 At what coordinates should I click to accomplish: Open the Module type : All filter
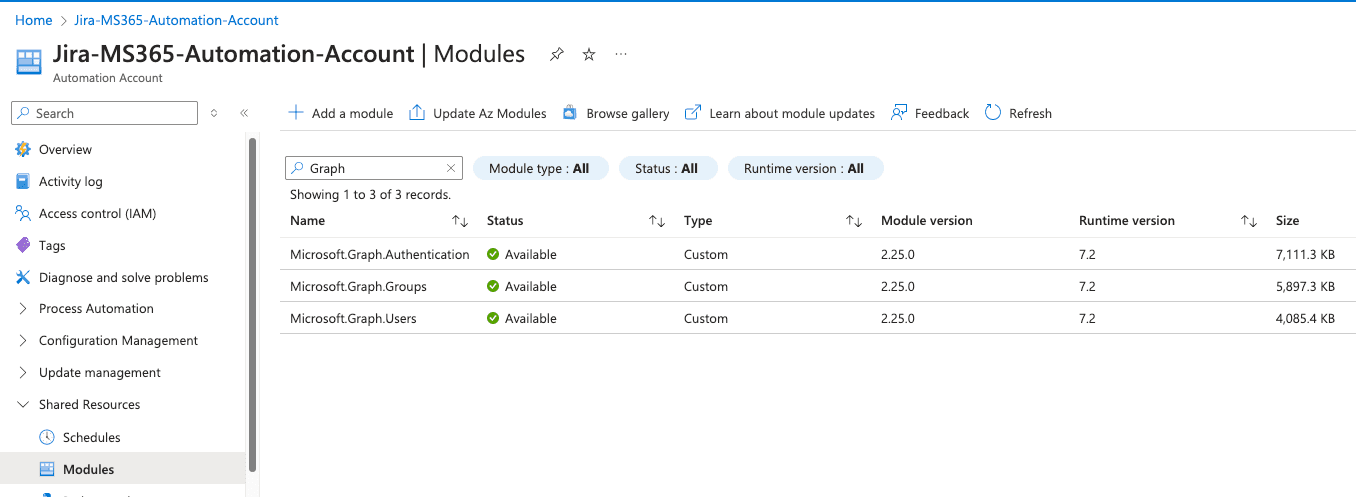539,168
